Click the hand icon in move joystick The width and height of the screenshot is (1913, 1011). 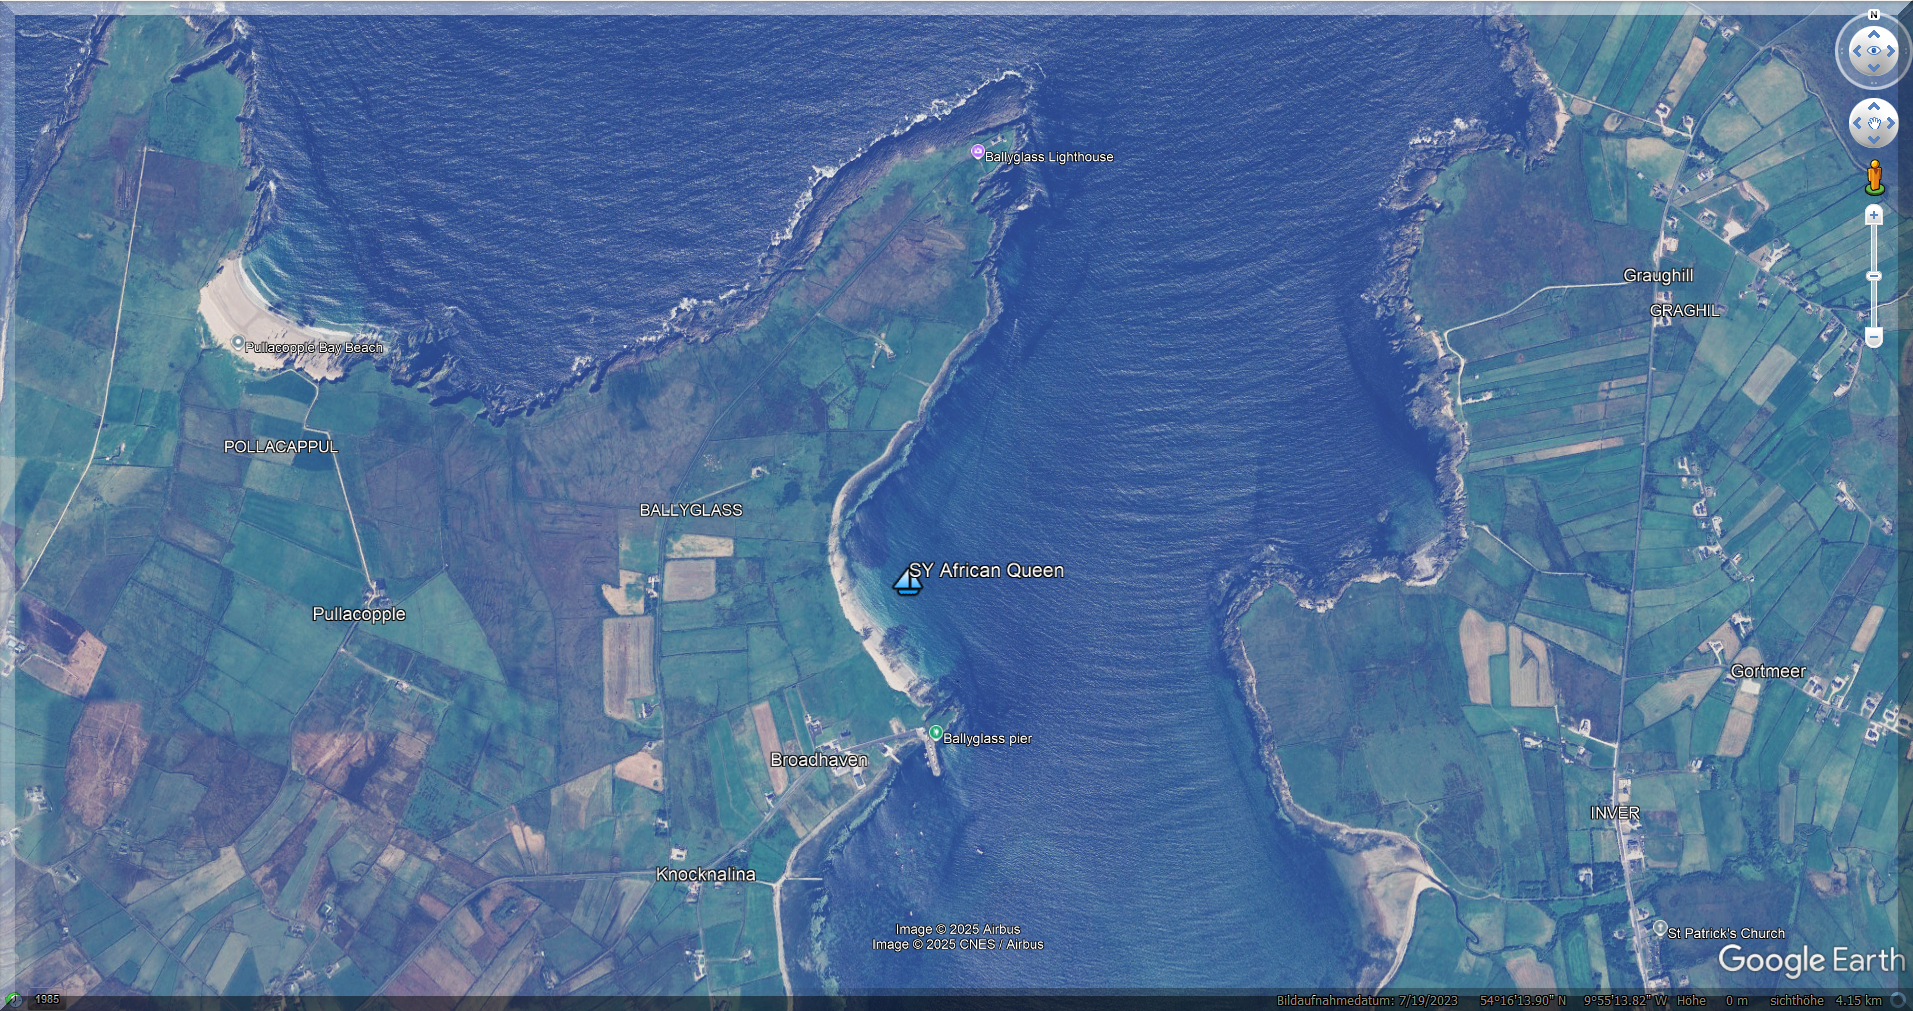(1873, 124)
